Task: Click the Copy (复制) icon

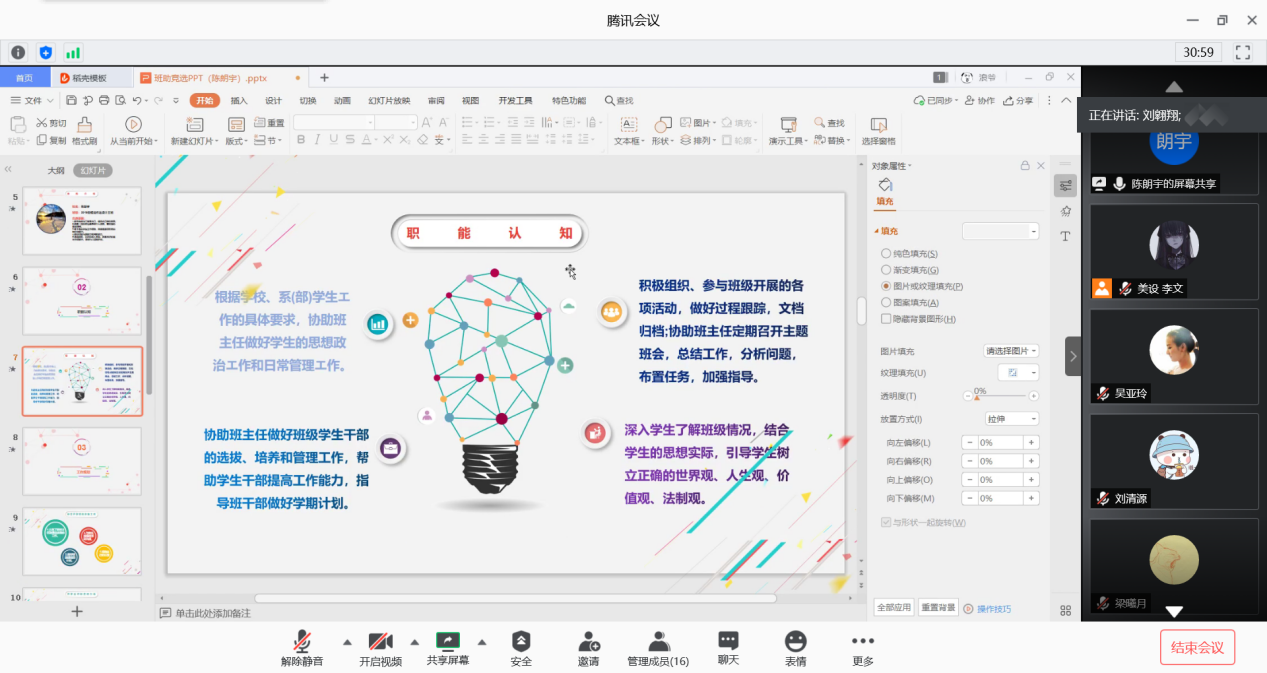Action: point(42,141)
